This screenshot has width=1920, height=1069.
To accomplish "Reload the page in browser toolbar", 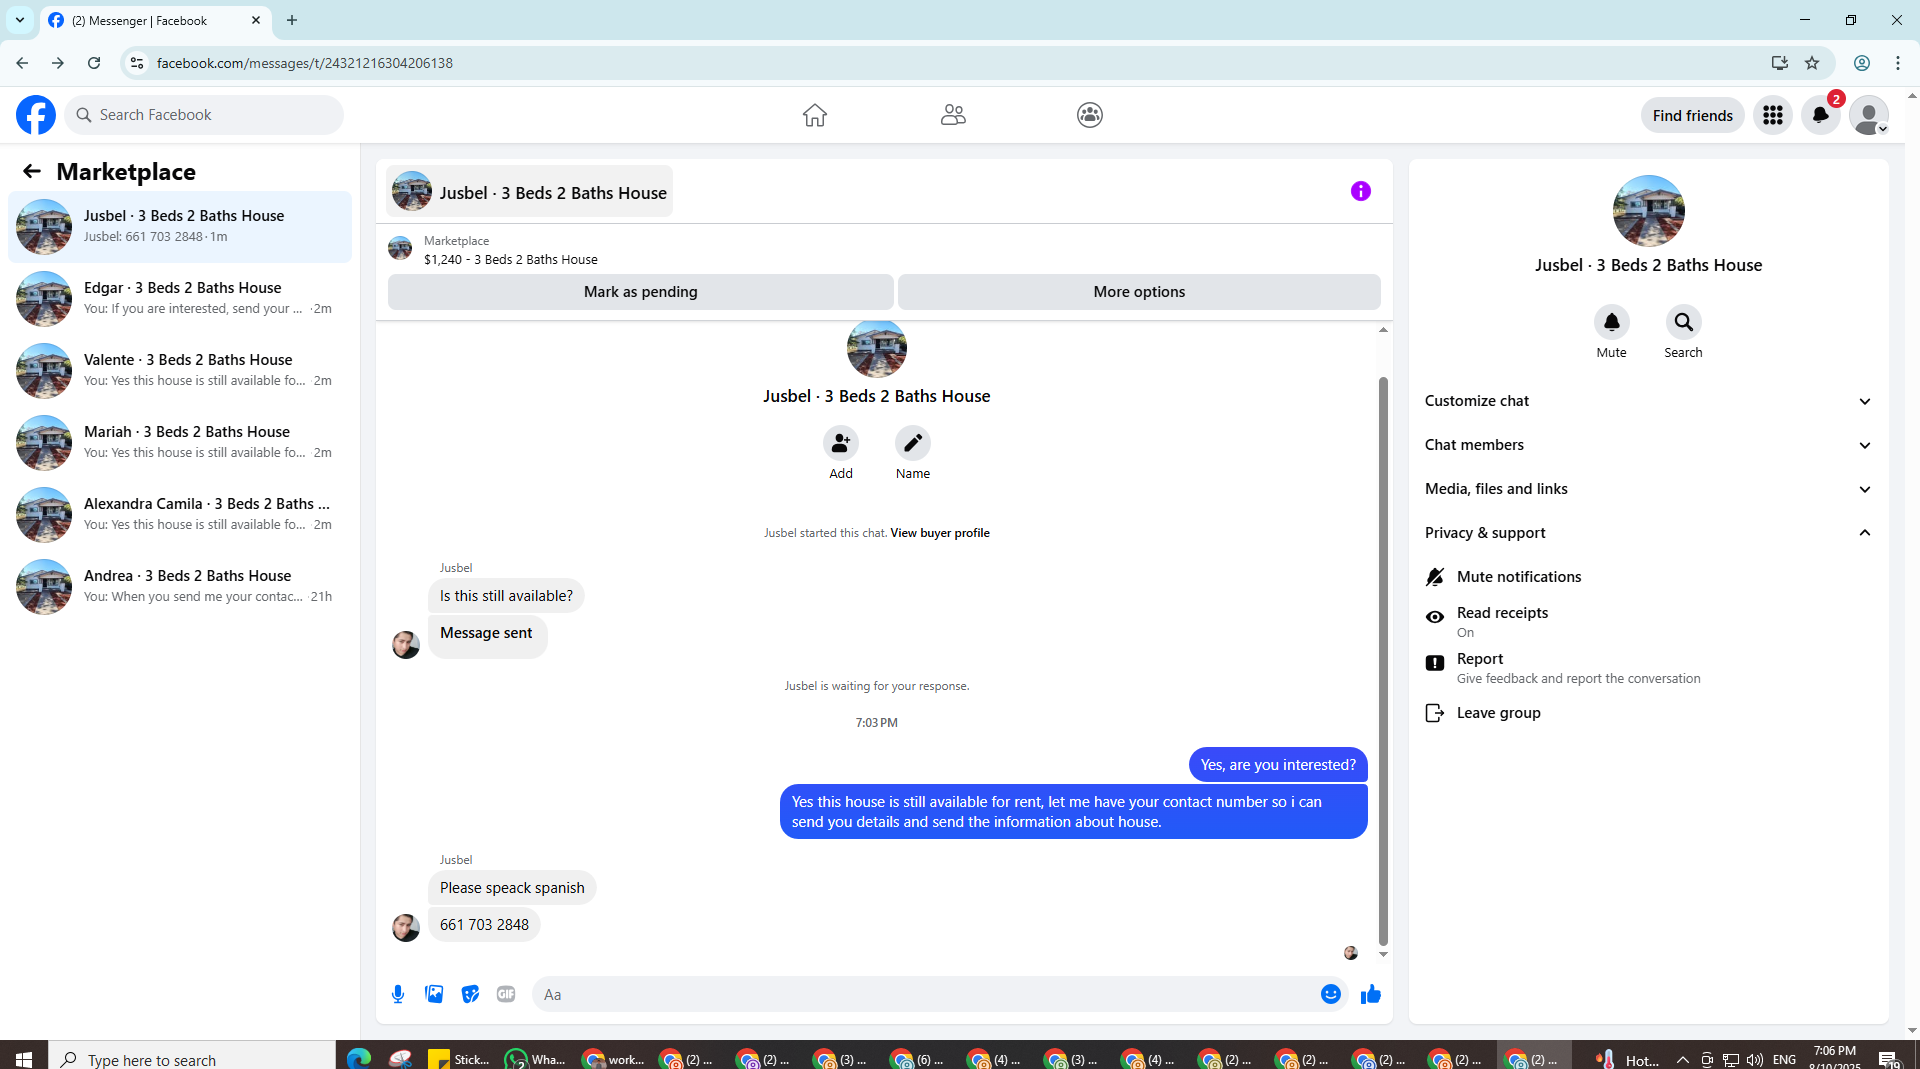I will point(94,63).
